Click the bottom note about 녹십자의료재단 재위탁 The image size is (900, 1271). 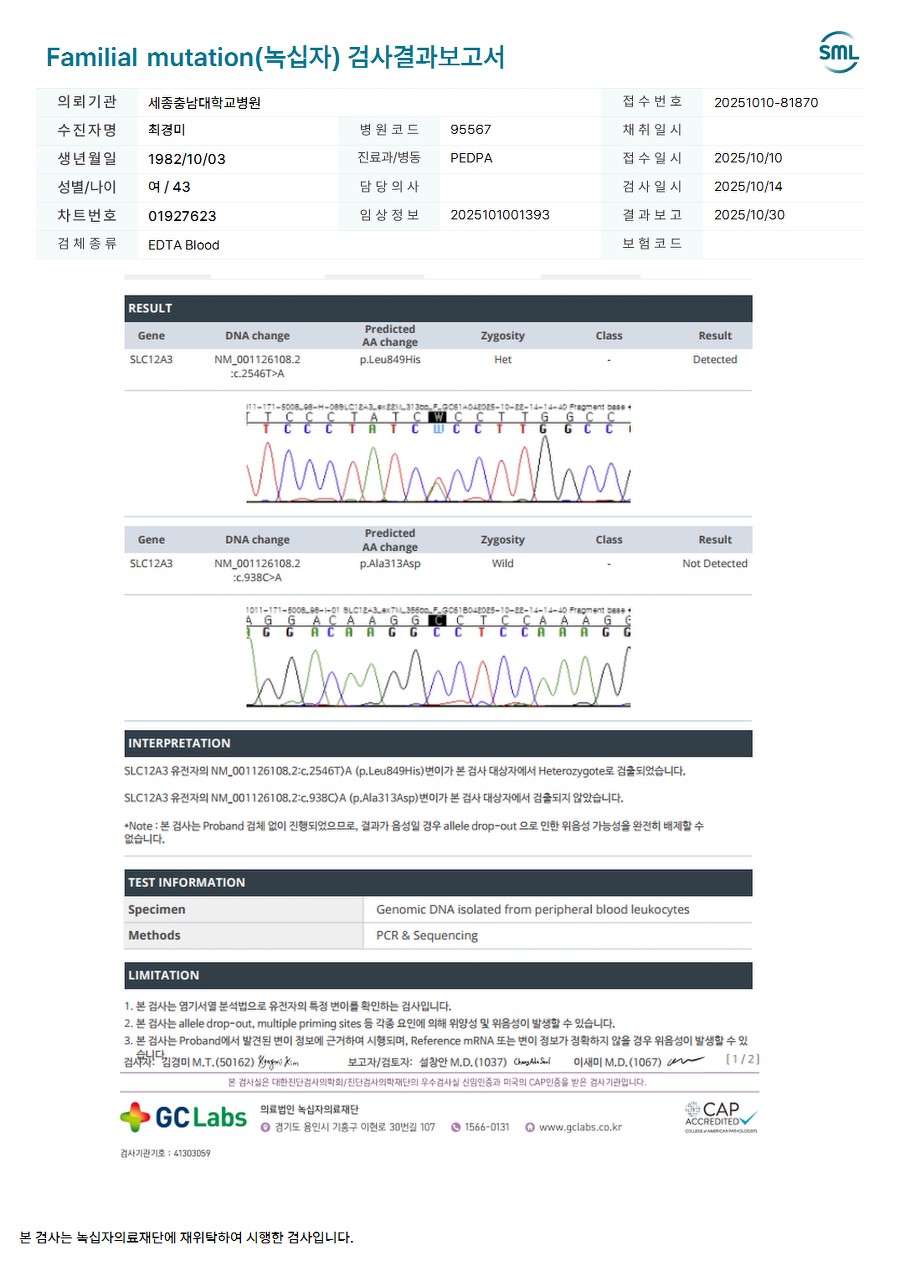[x=187, y=1237]
